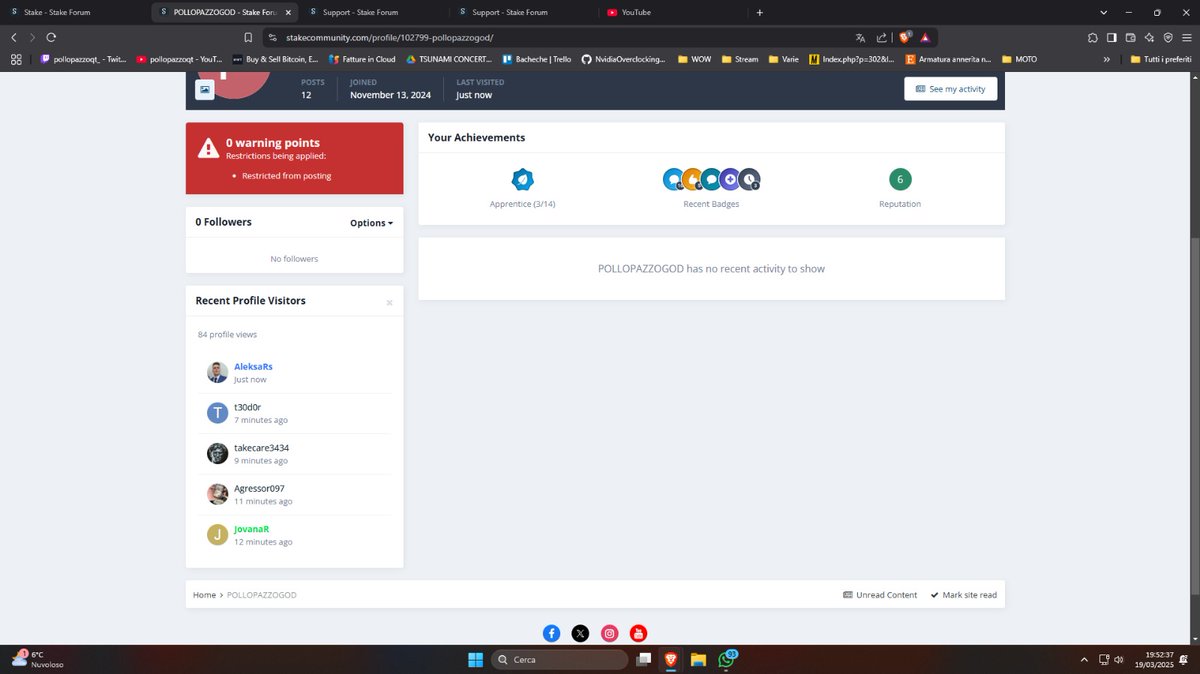Open takecare3434 visitor profile link
1200x674 pixels.
point(261,448)
